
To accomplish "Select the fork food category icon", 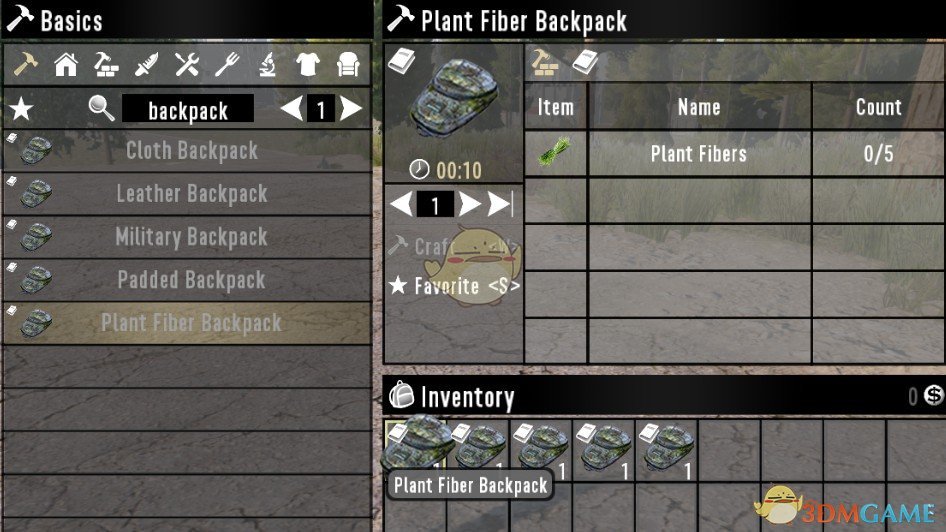I will tap(227, 64).
